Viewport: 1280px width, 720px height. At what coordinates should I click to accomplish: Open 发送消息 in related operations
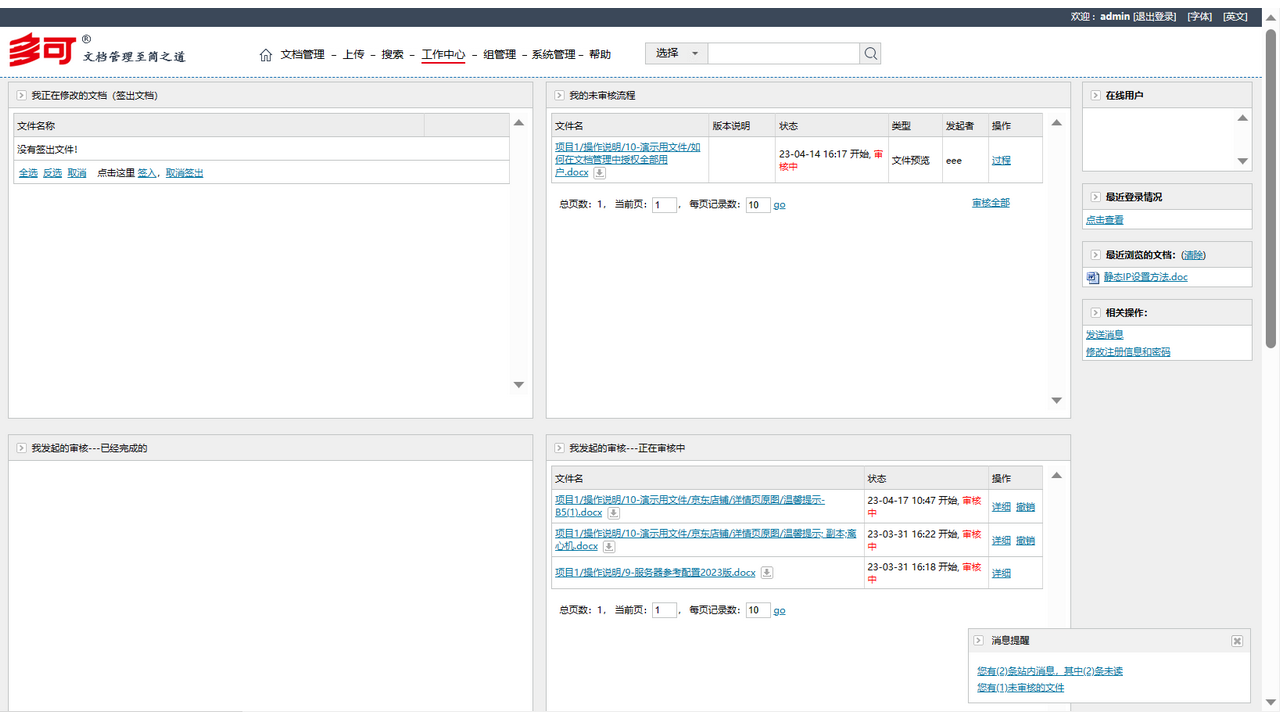click(x=1104, y=334)
